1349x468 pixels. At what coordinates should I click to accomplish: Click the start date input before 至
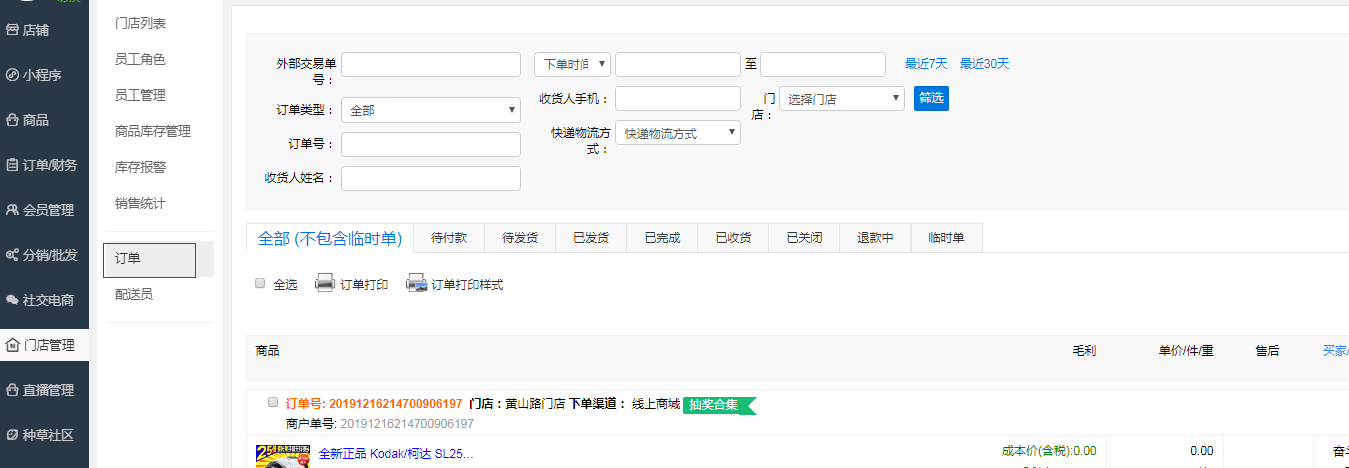[678, 64]
